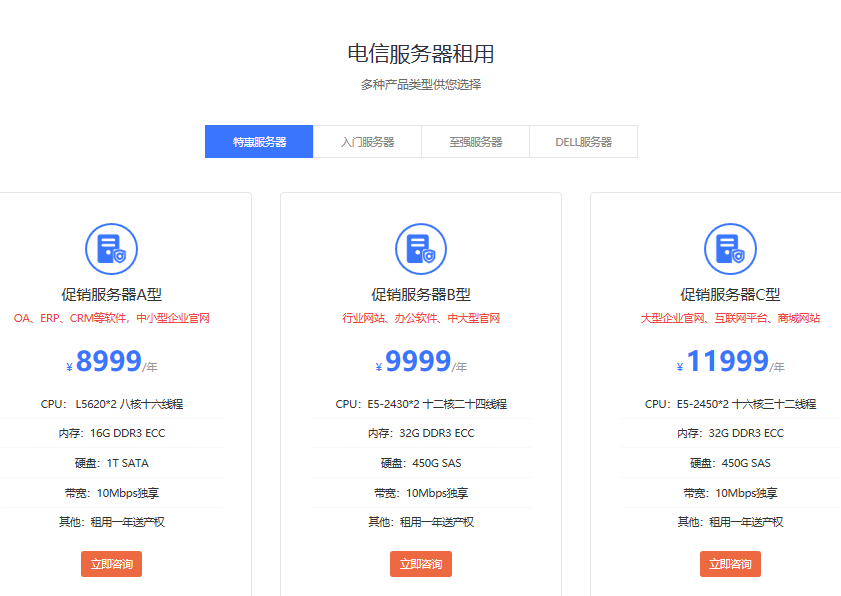Click the server icon above 促销服务器A型
Viewport: 841px width, 596px height.
pos(112,249)
